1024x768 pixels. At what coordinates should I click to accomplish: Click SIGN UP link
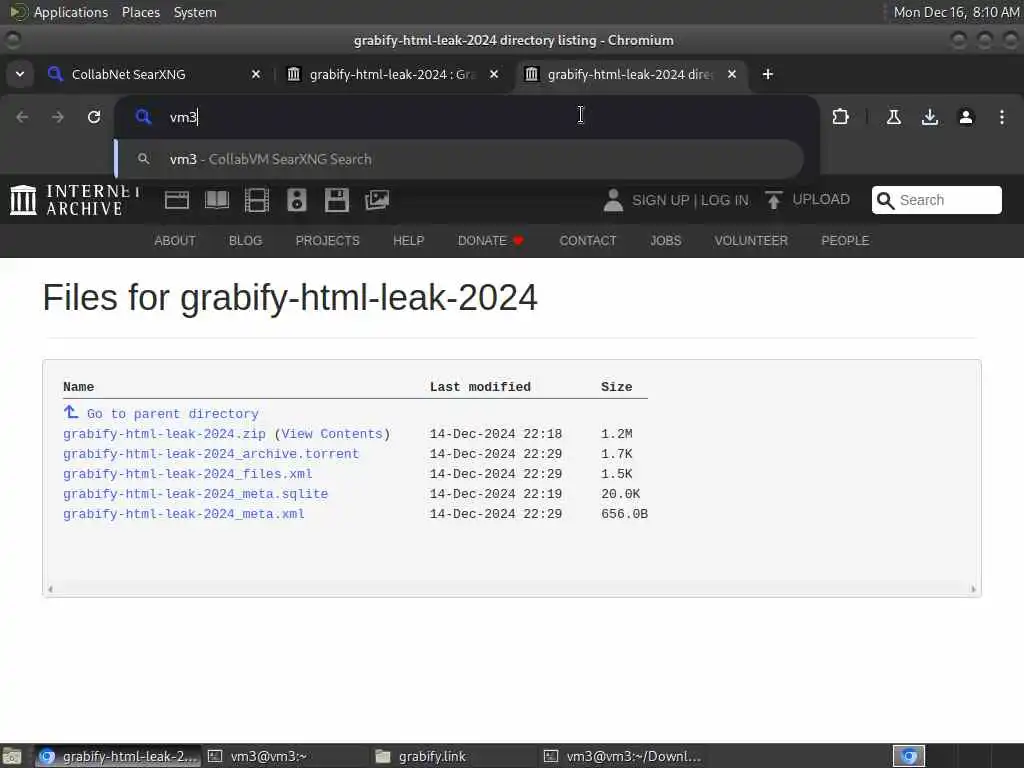[x=660, y=200]
